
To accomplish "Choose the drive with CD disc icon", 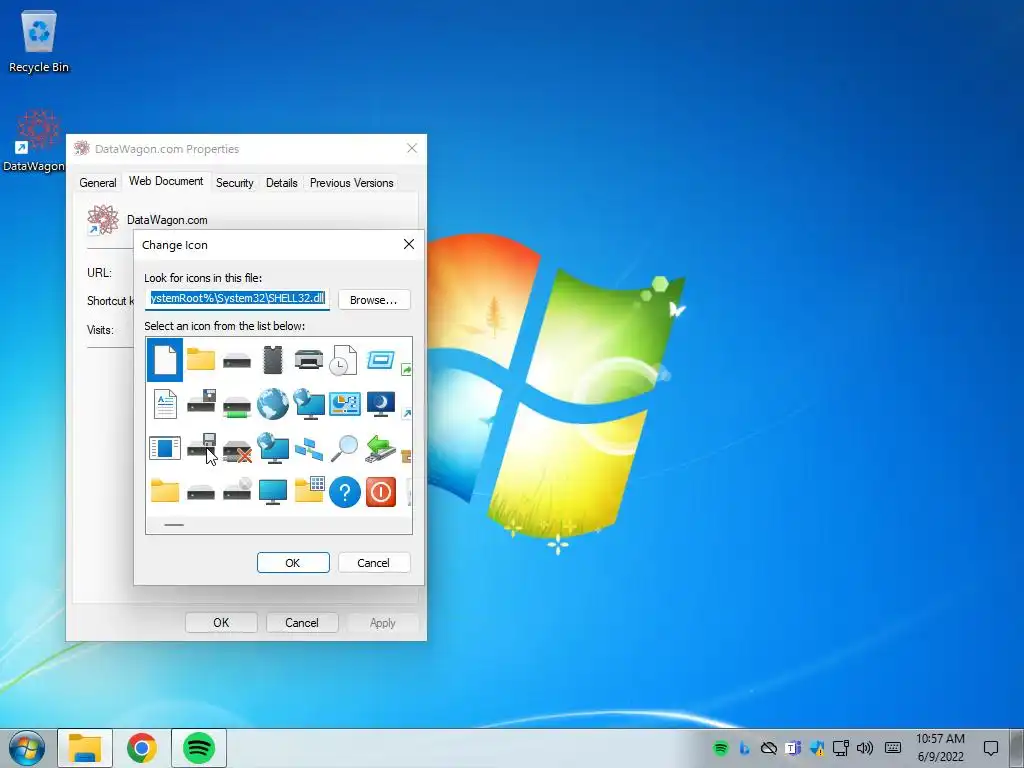I will (x=237, y=490).
